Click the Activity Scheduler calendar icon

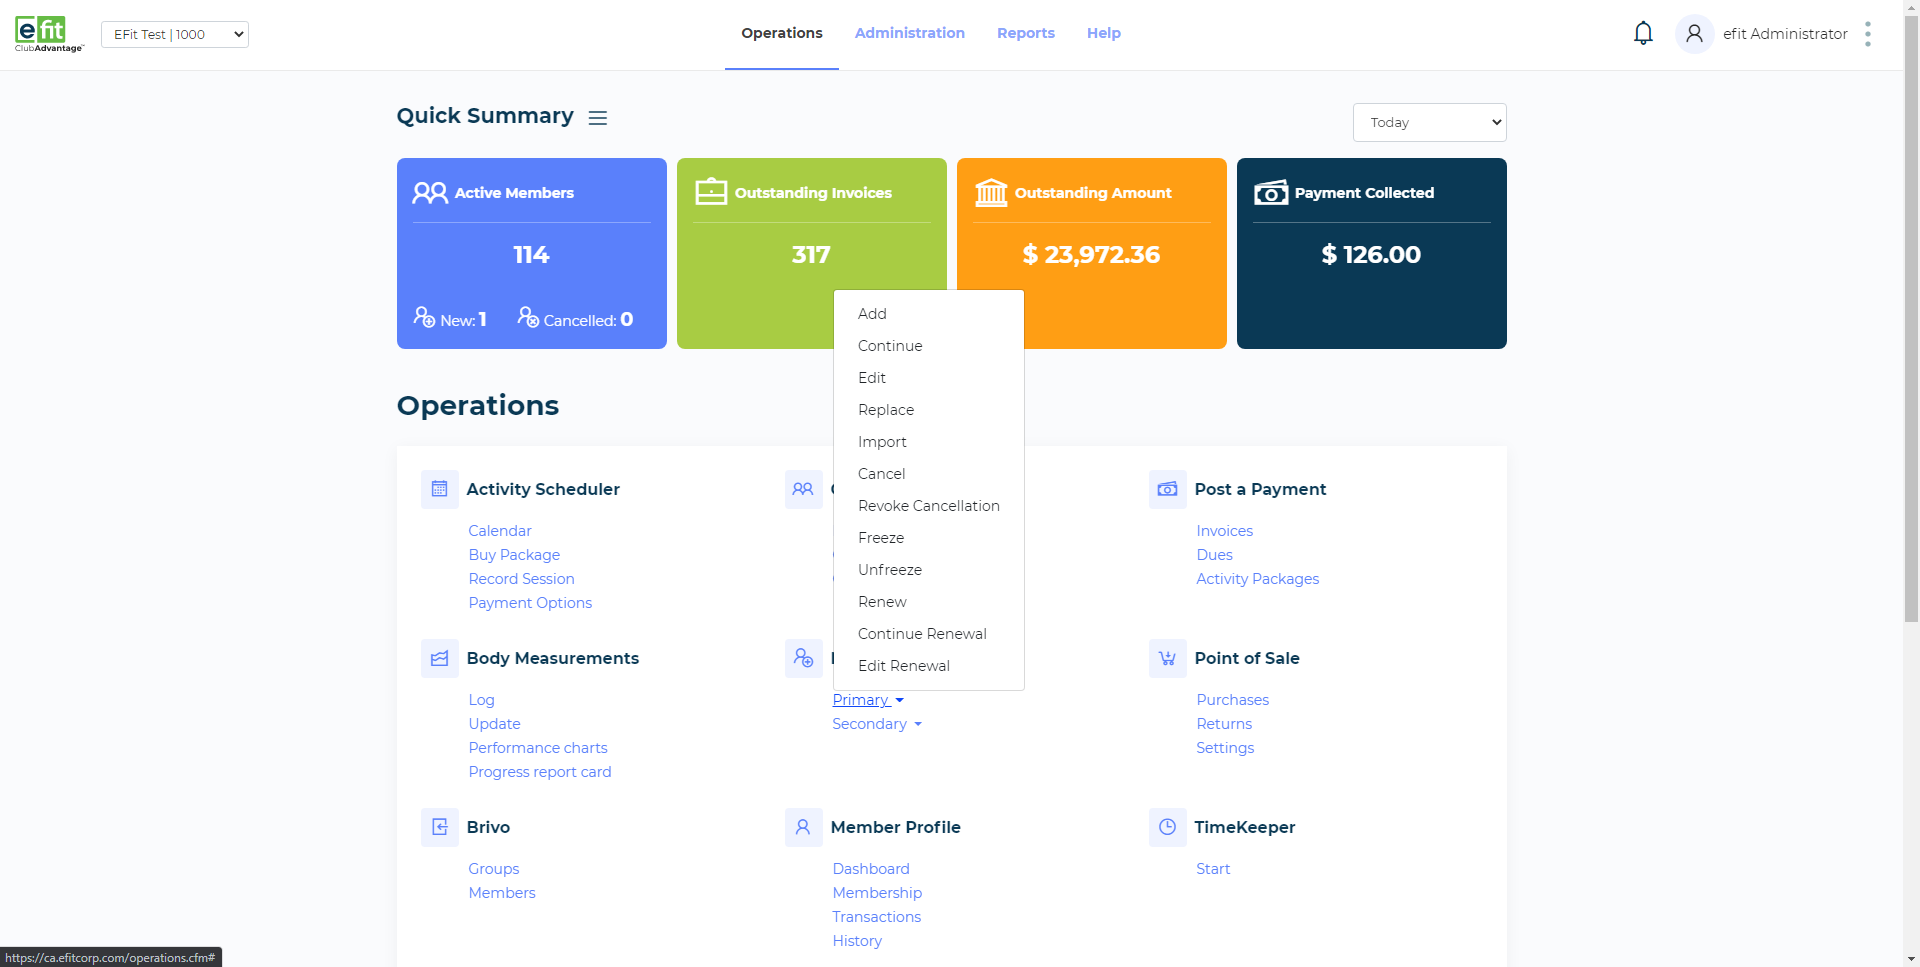[440, 489]
